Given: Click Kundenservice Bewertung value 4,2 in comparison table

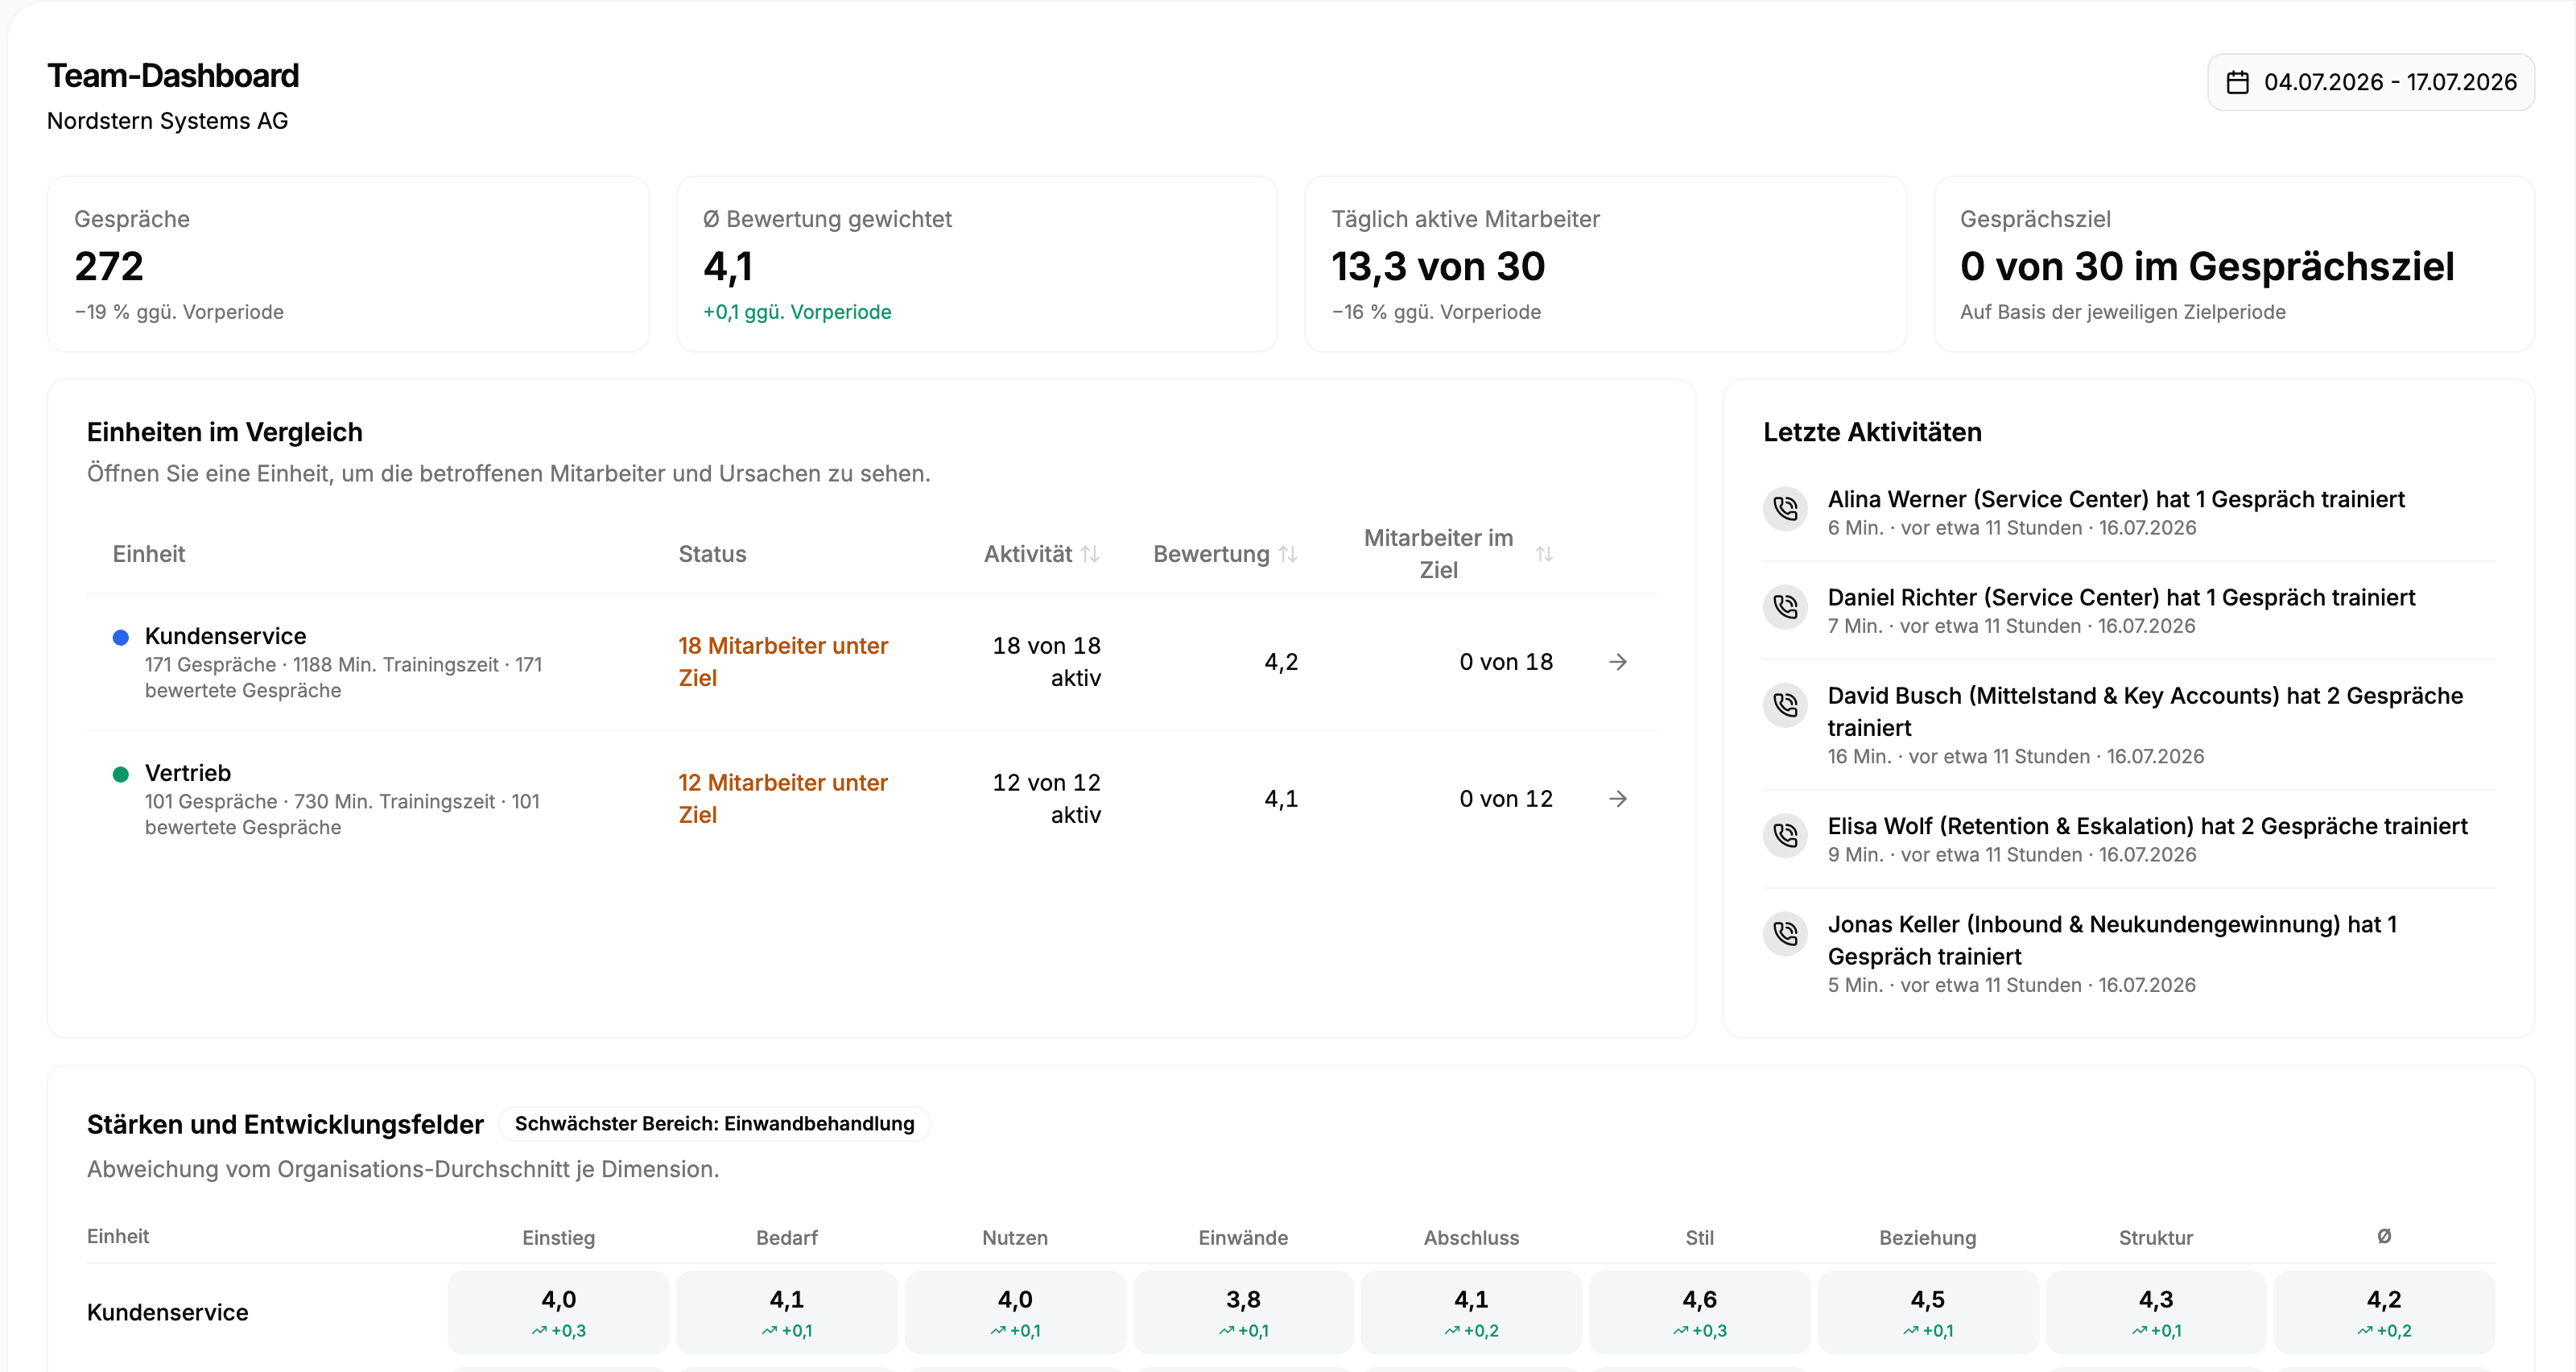Looking at the screenshot, I should (1281, 662).
